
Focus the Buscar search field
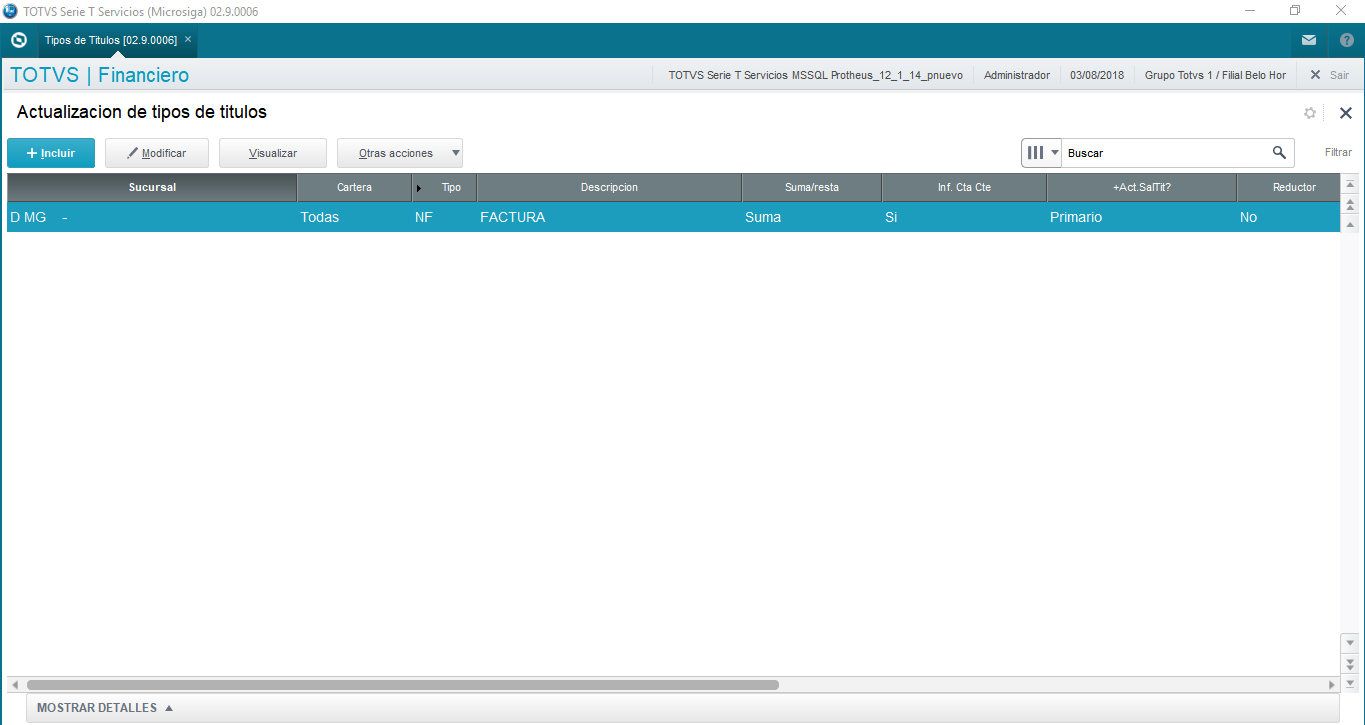1165,153
